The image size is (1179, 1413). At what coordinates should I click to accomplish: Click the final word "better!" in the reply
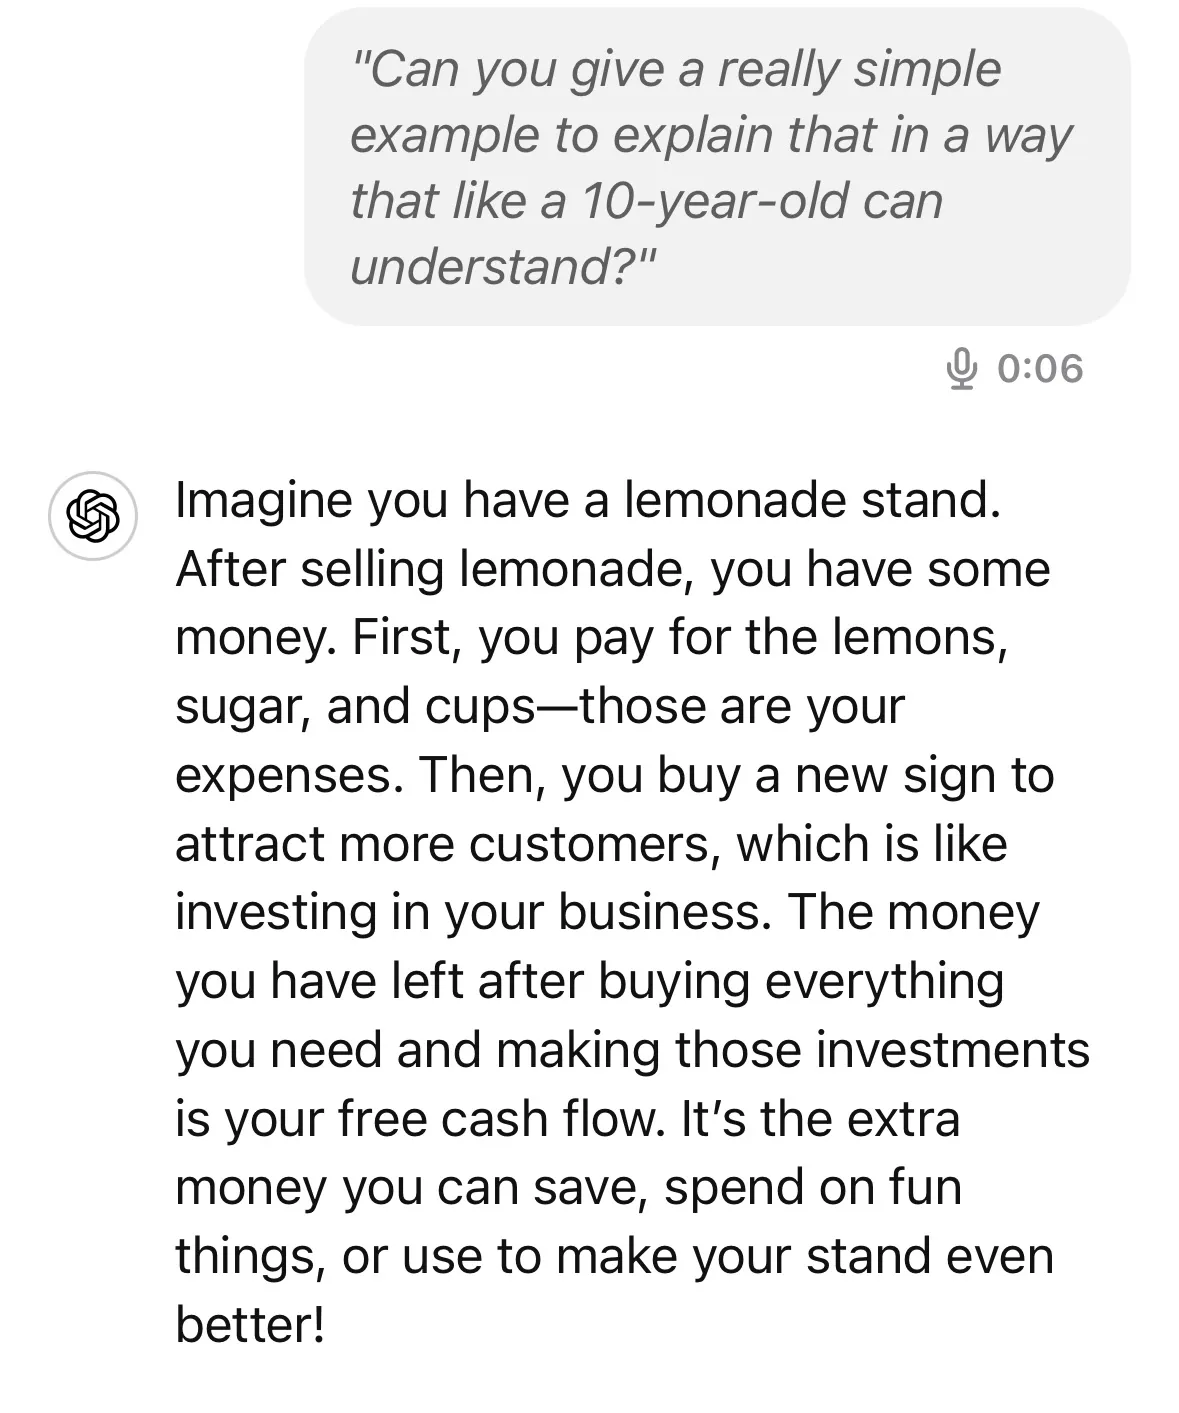point(250,1325)
